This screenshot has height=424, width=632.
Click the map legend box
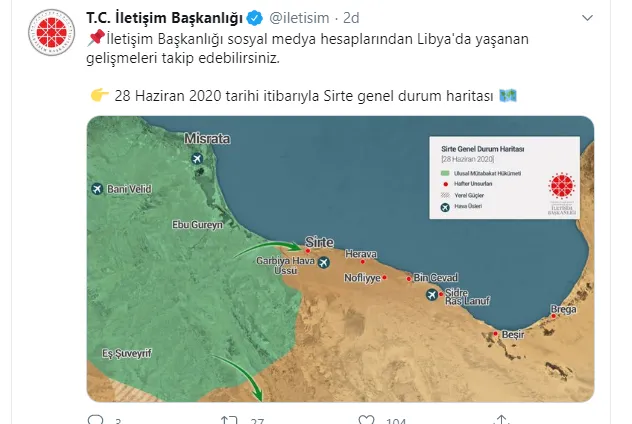click(504, 178)
